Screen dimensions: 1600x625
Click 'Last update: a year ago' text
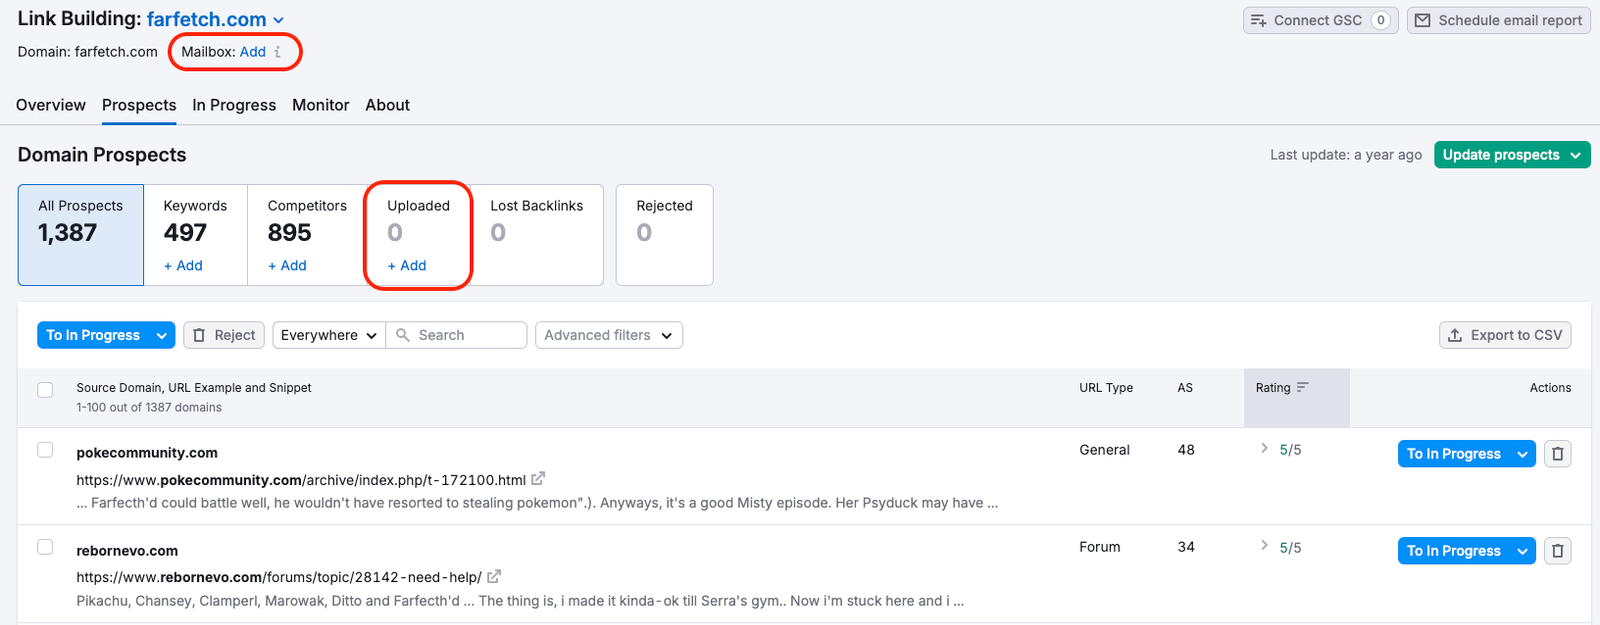pyautogui.click(x=1346, y=155)
